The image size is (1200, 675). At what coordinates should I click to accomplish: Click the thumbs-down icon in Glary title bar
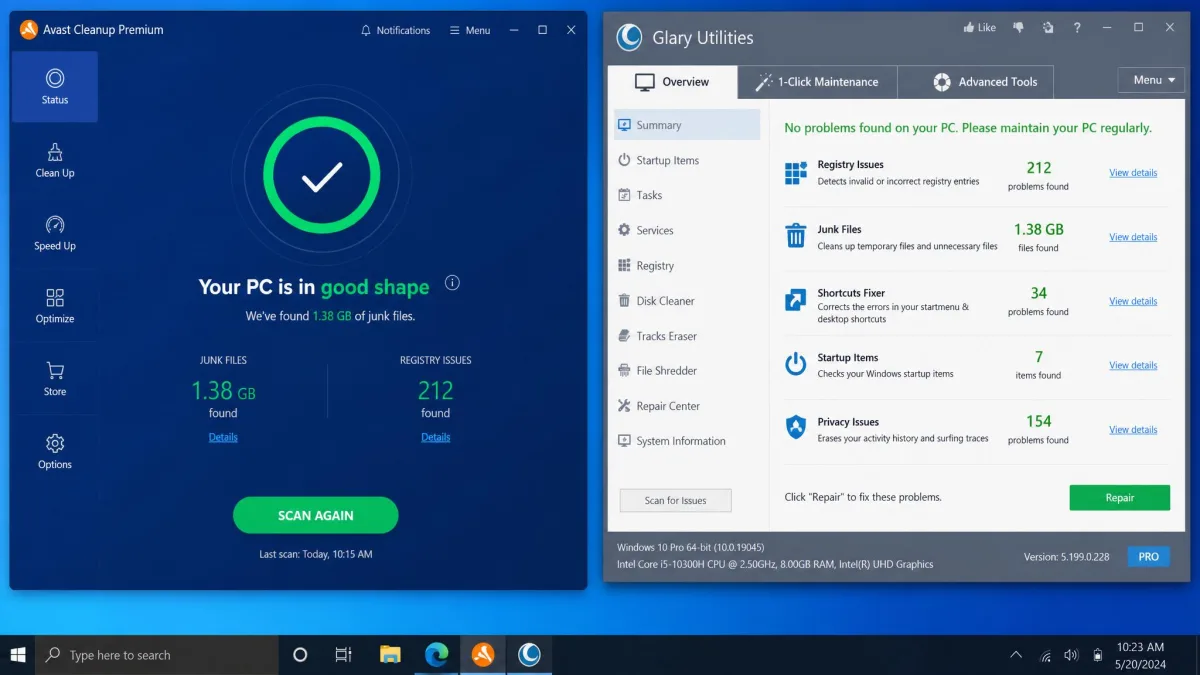(1018, 28)
